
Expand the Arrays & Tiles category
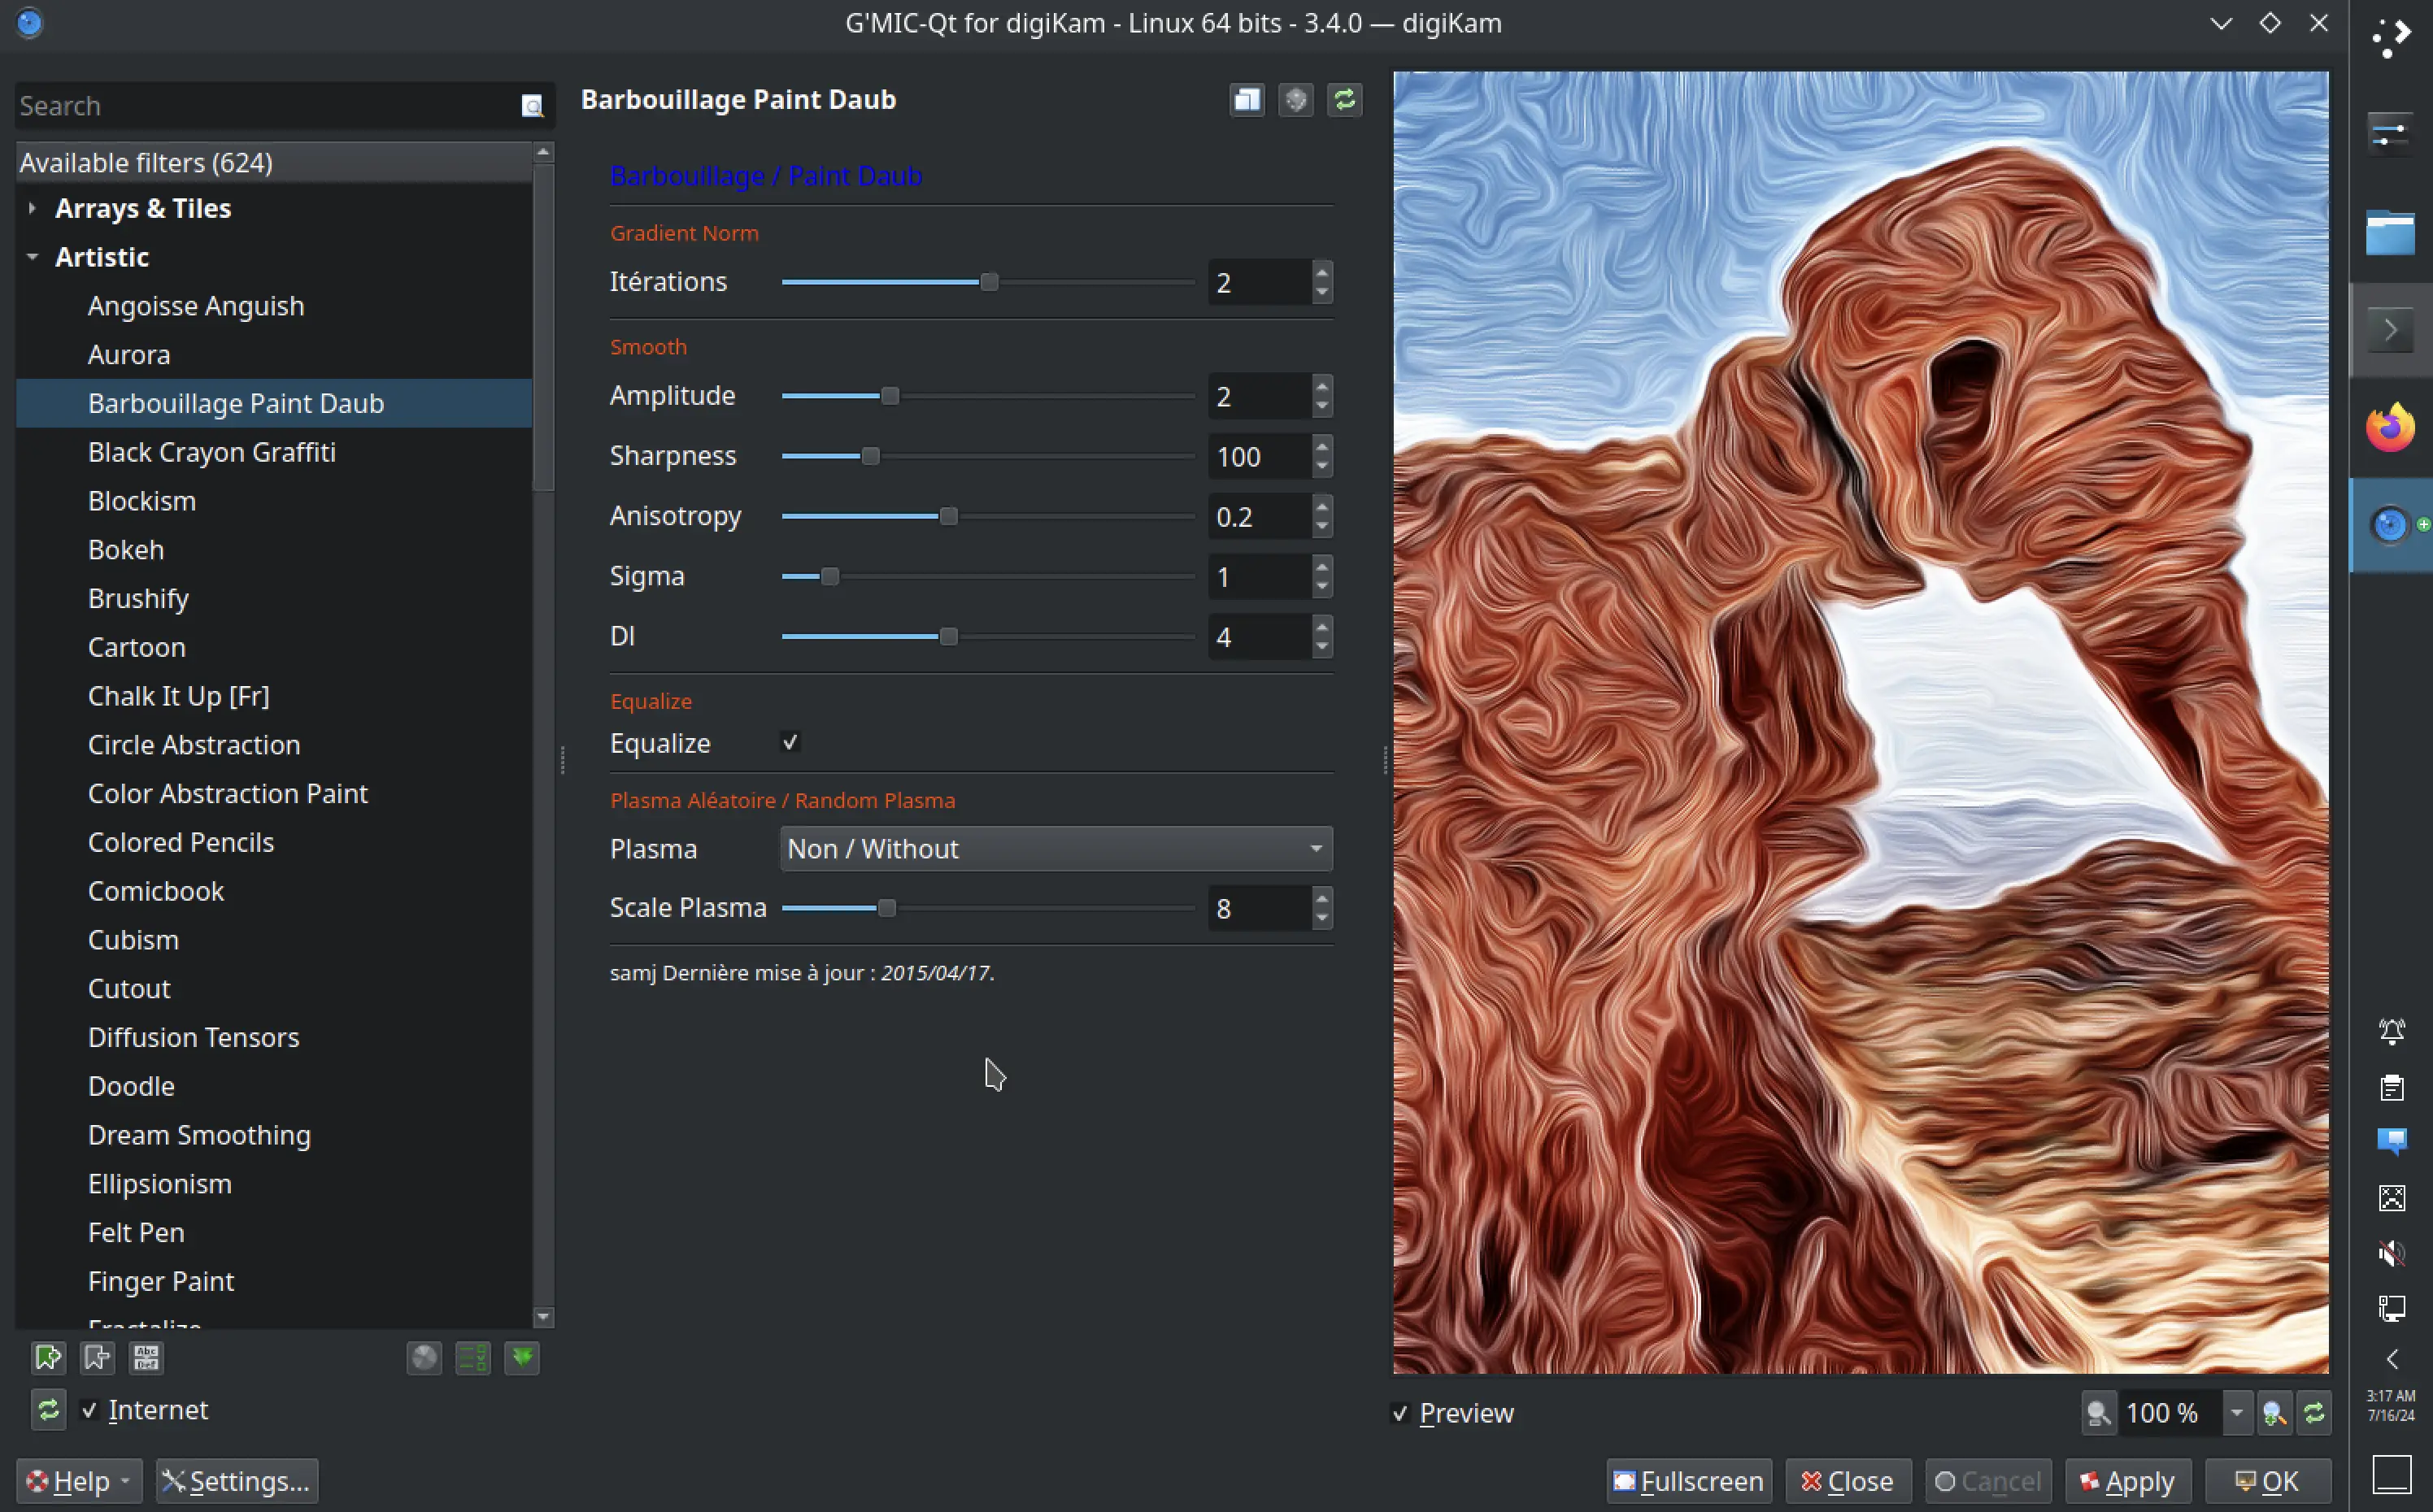[x=33, y=208]
